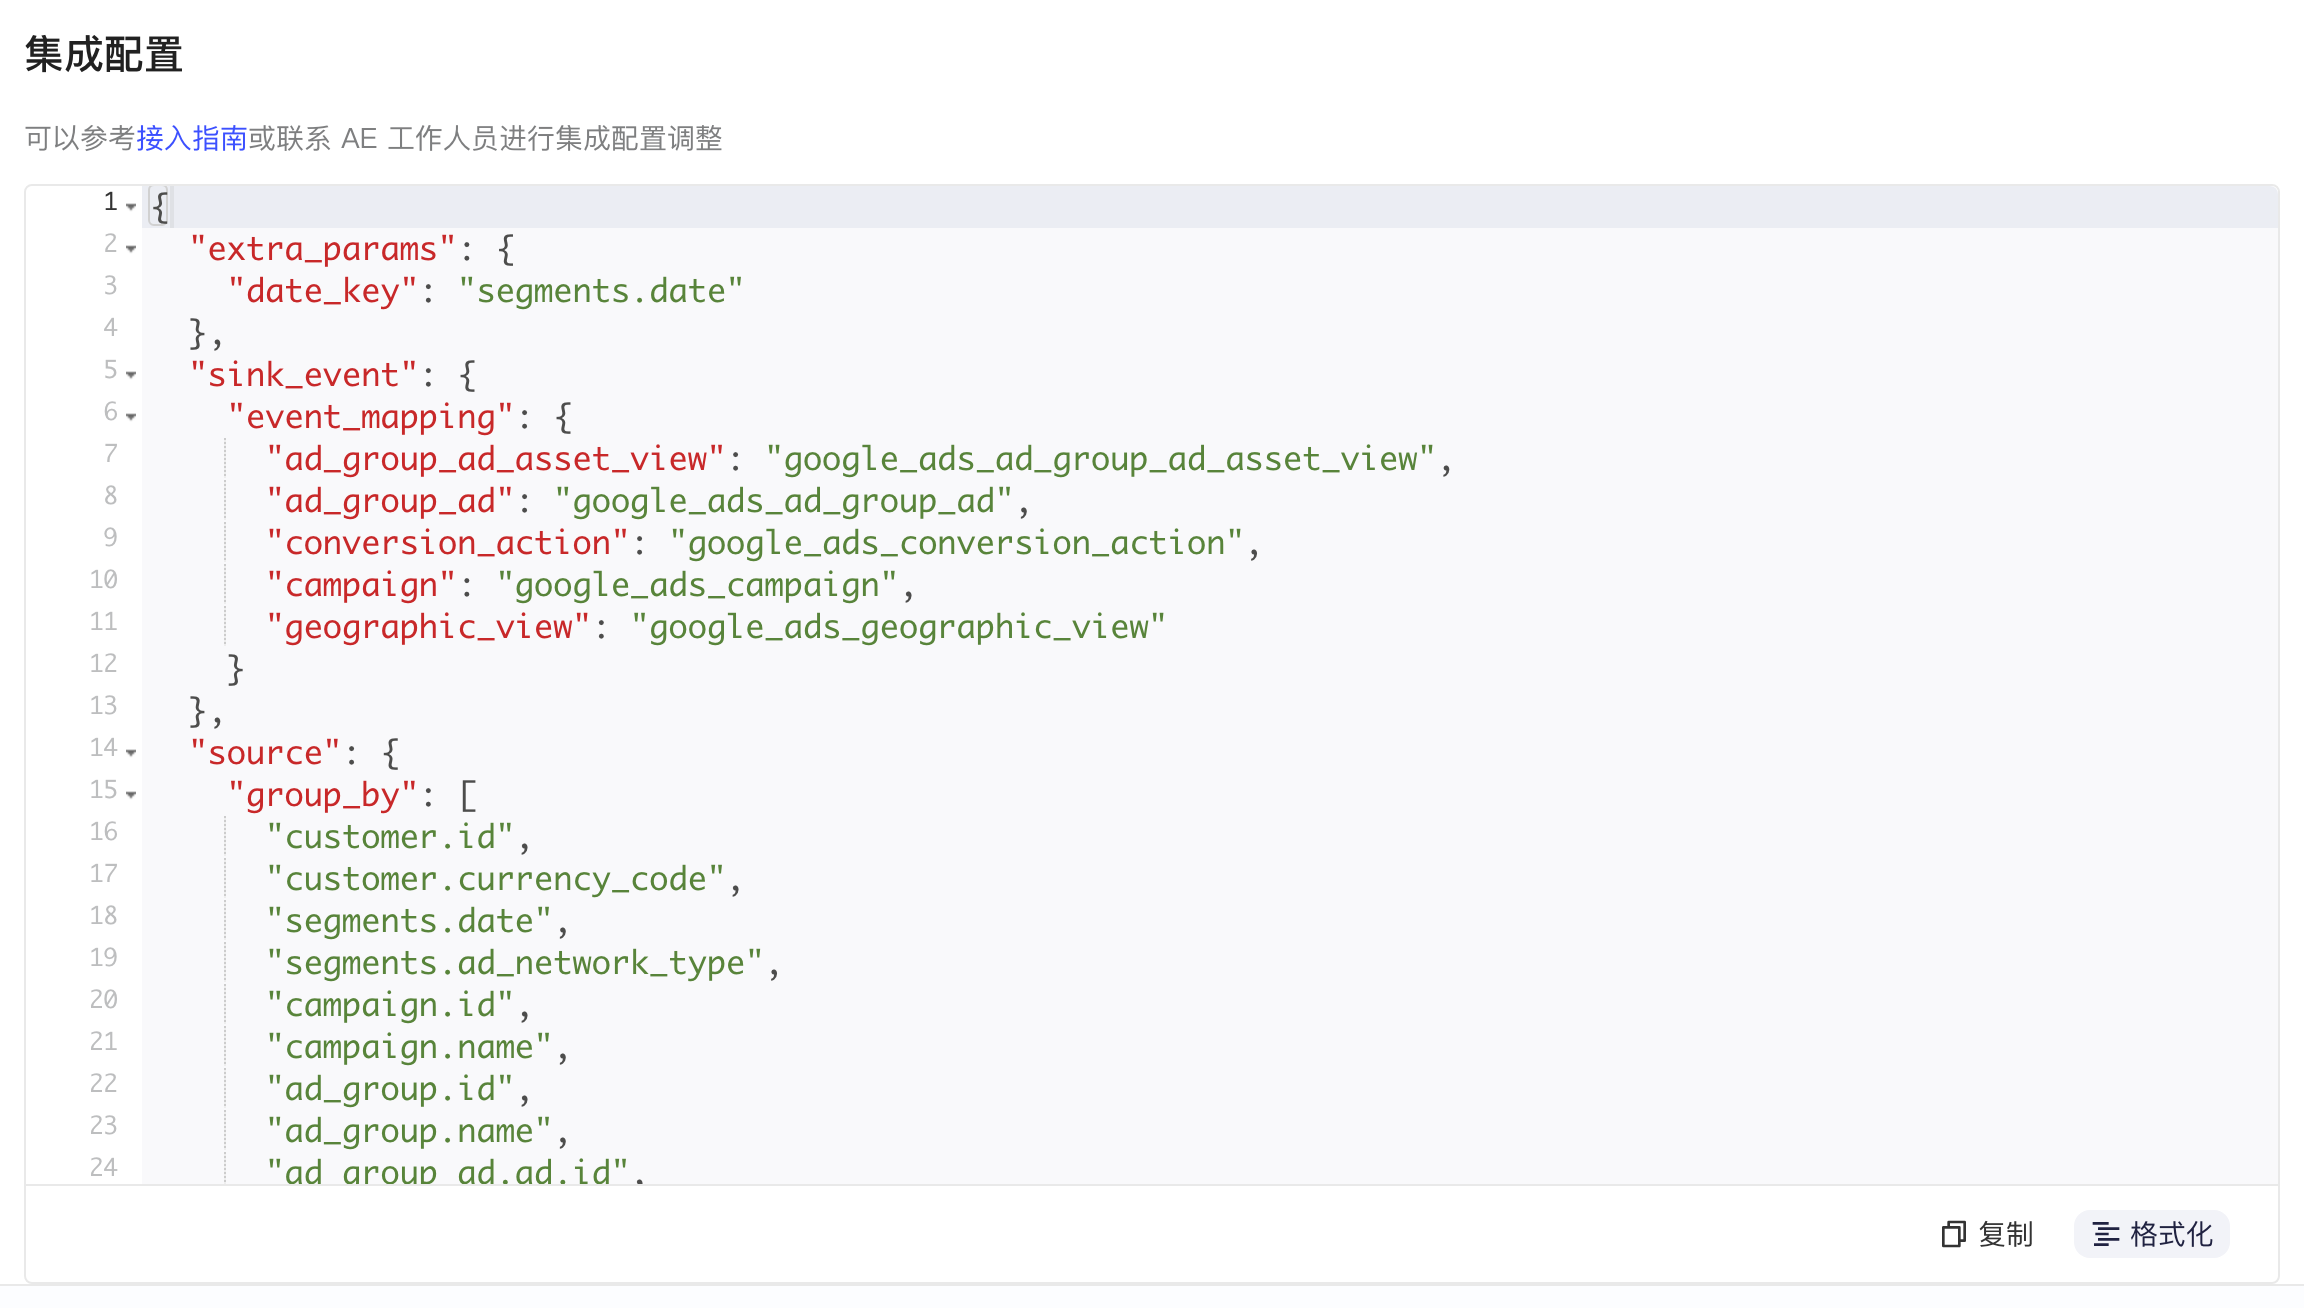This screenshot has height=1308, width=2304.
Task: Click the "campaign.name" entry
Action: click(x=409, y=1047)
